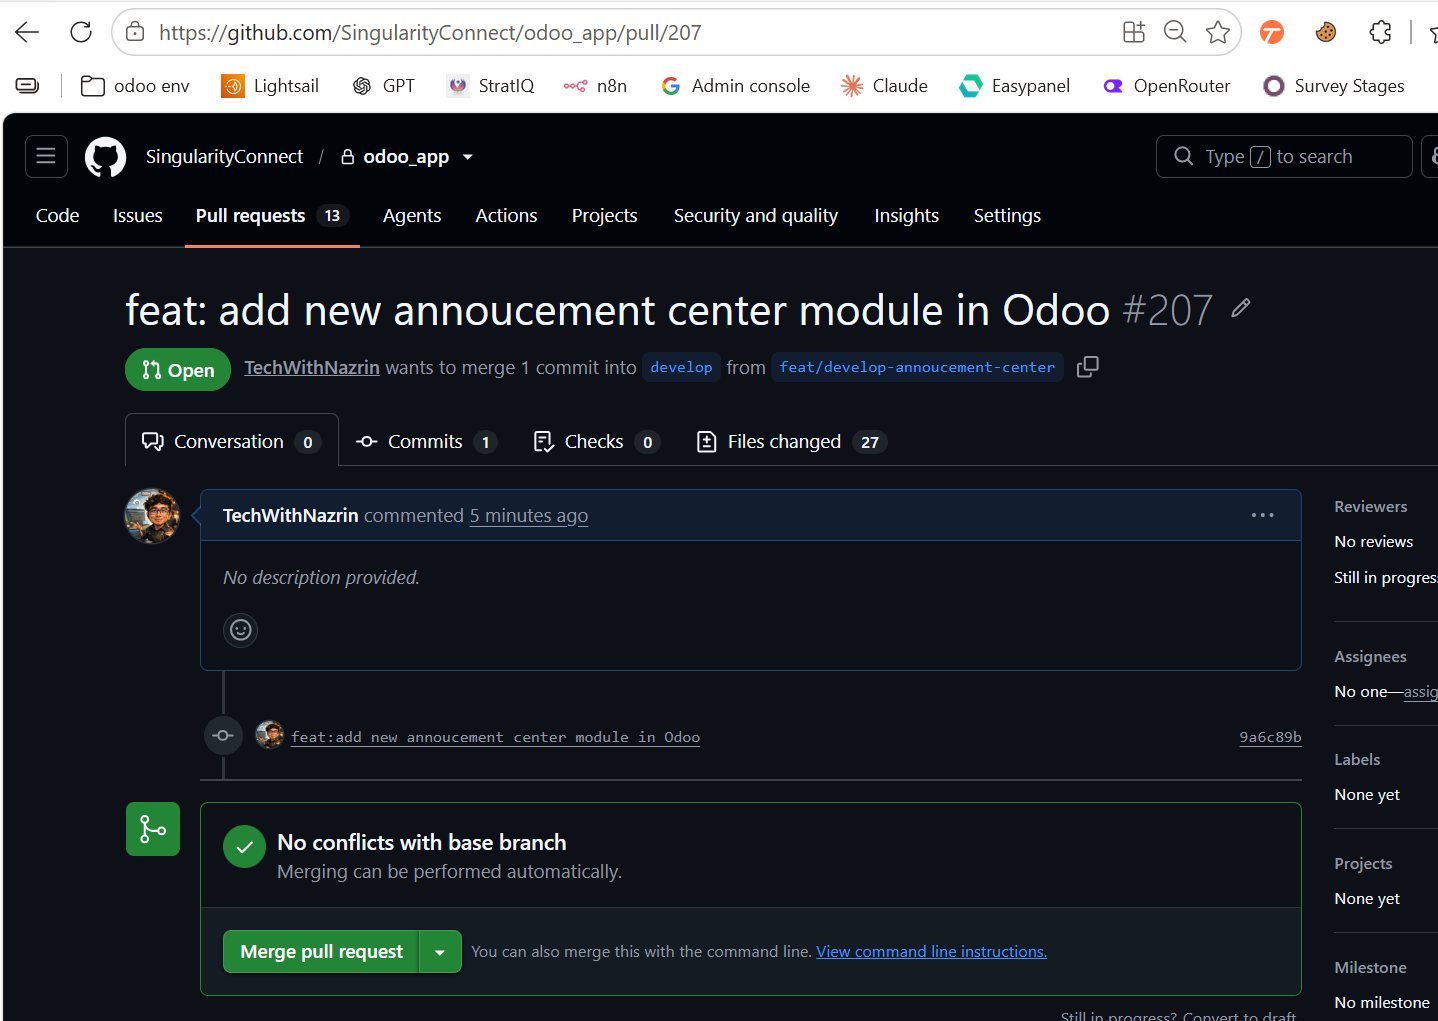1438x1021 pixels.
Task: Open View command line instructions link
Action: 931,952
